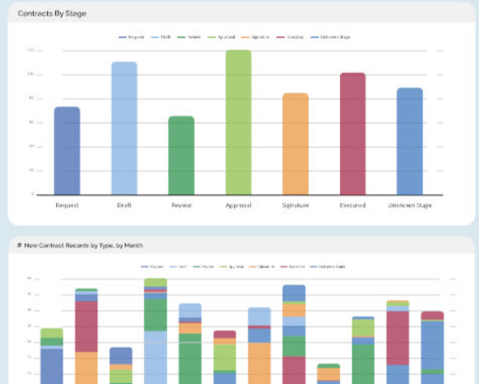Toggle Executed series in monthly records chart legend

[292, 267]
